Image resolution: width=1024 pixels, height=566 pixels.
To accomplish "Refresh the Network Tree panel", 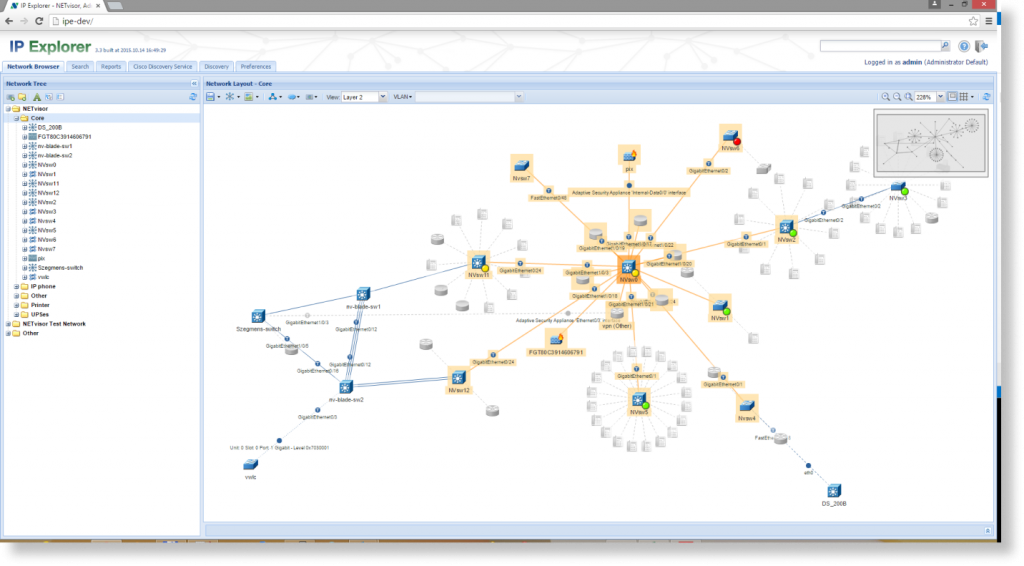I will tap(193, 97).
